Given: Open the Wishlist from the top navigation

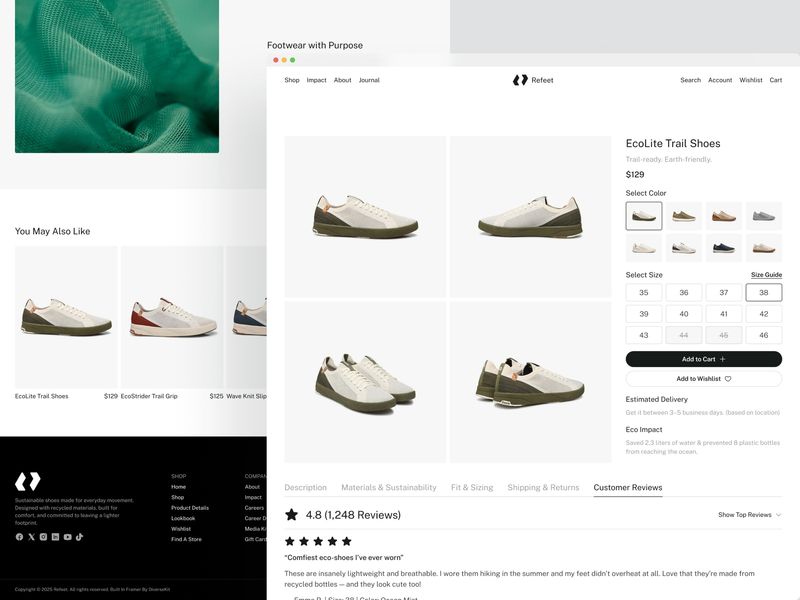Looking at the screenshot, I should 750,79.
